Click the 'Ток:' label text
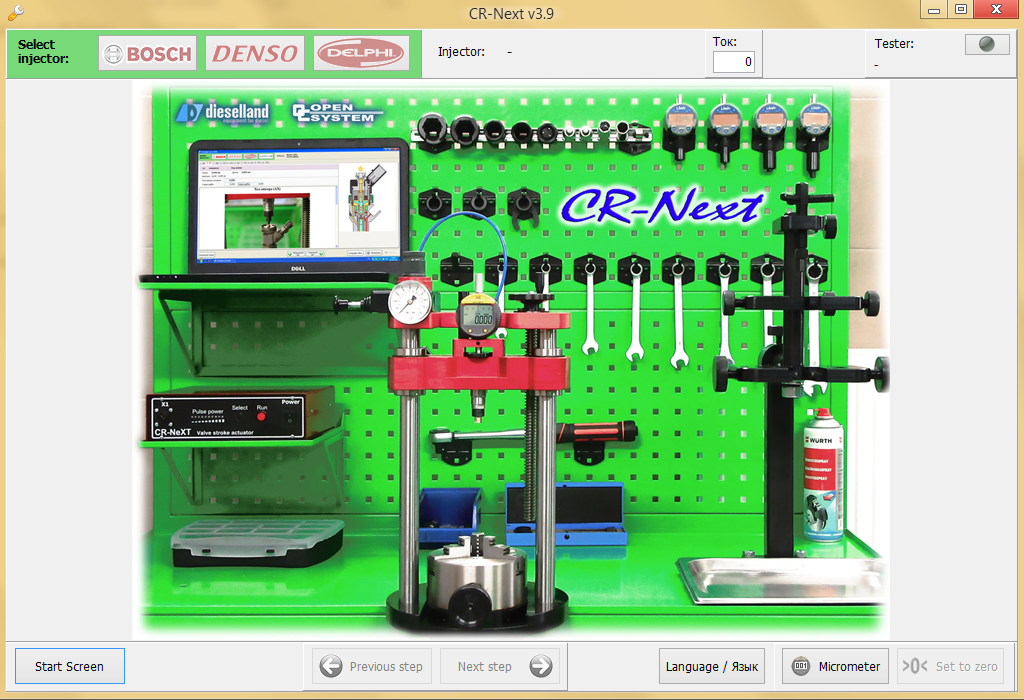 (725, 42)
